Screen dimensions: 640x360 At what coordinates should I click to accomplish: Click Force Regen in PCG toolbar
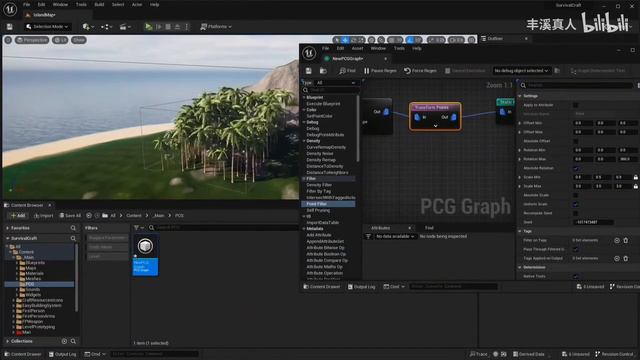420,71
